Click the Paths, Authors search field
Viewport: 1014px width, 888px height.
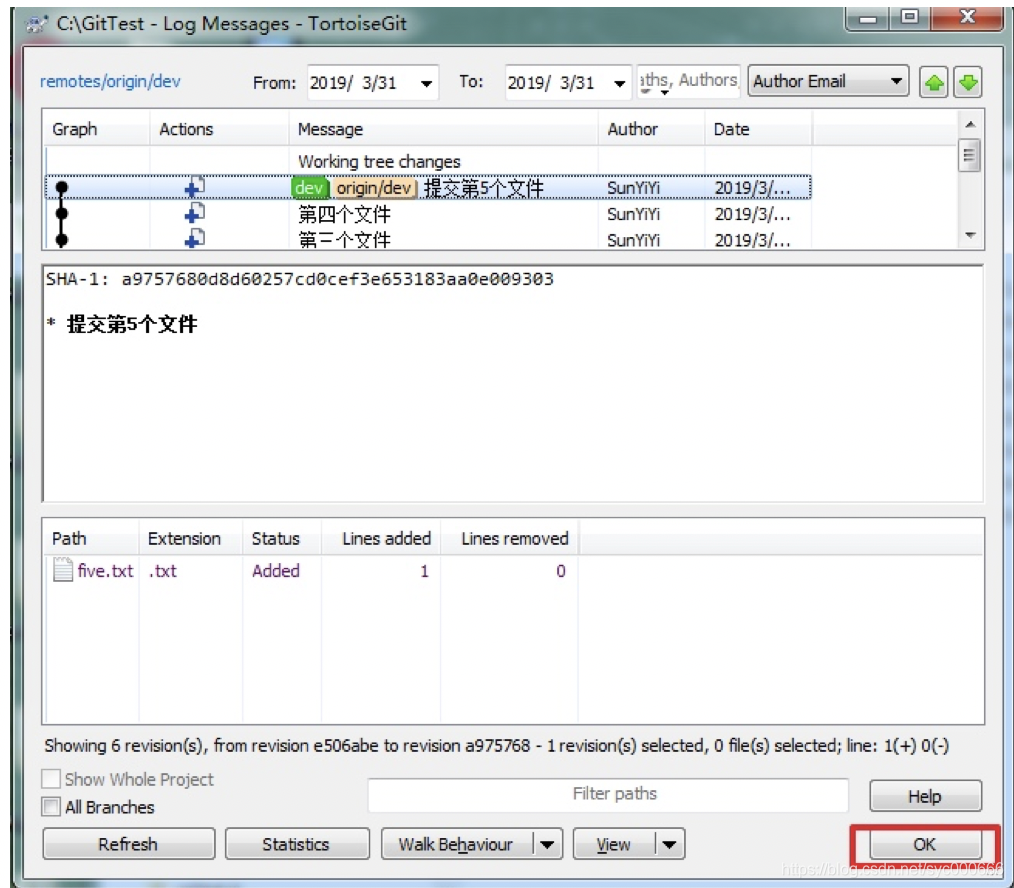click(689, 81)
